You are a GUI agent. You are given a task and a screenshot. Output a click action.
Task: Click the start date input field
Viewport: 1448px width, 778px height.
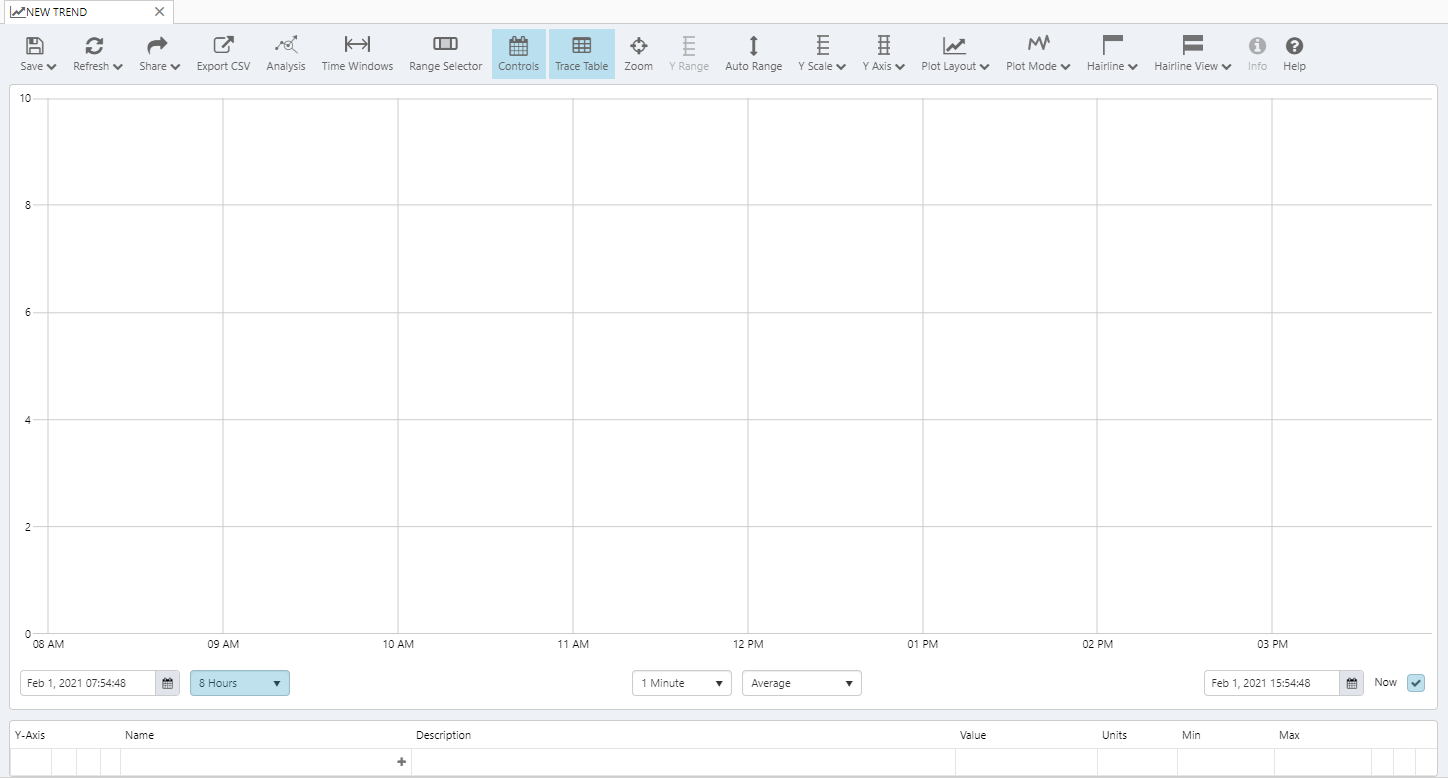click(88, 683)
